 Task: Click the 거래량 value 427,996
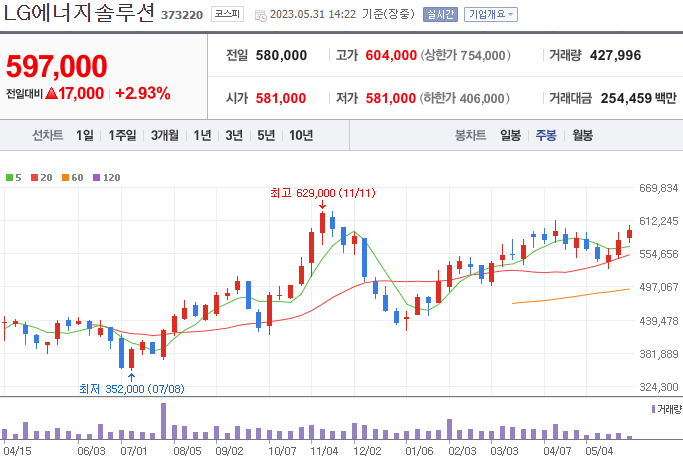pyautogui.click(x=615, y=55)
